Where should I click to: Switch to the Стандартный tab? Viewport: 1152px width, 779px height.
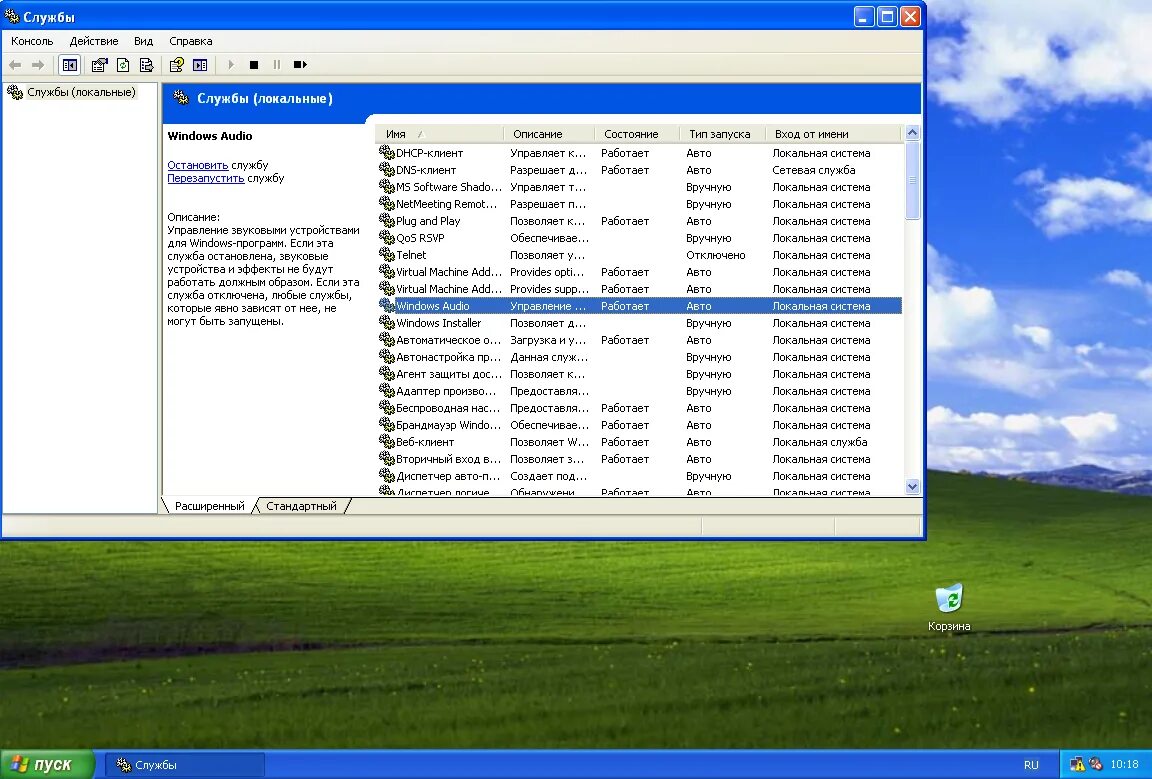click(301, 506)
